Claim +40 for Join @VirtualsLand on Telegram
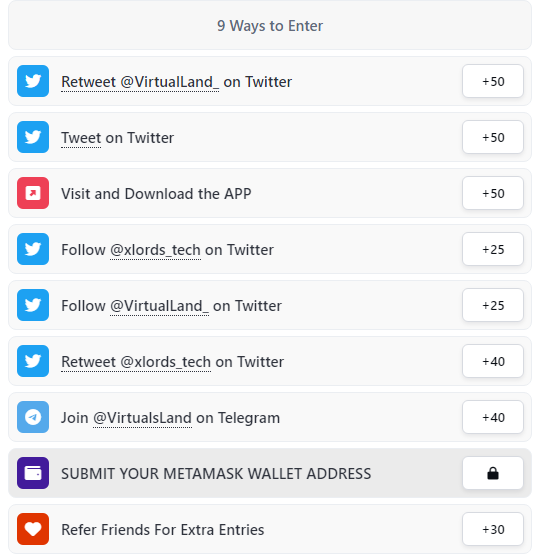This screenshot has height=560, width=540. pyautogui.click(x=493, y=417)
